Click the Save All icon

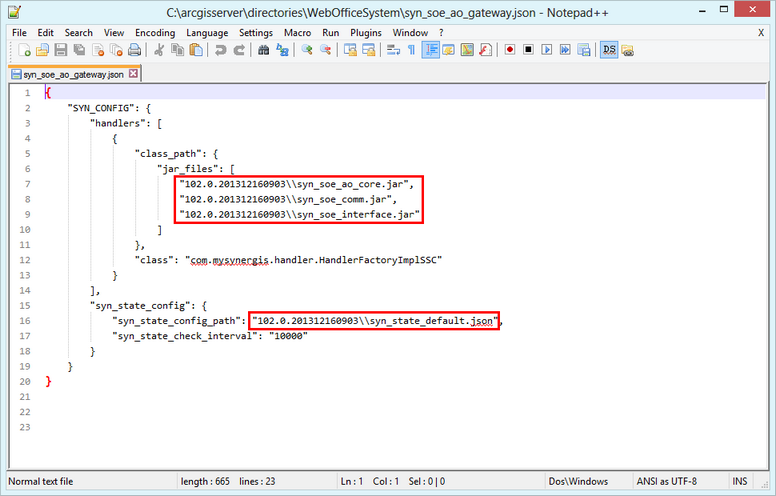pos(79,50)
